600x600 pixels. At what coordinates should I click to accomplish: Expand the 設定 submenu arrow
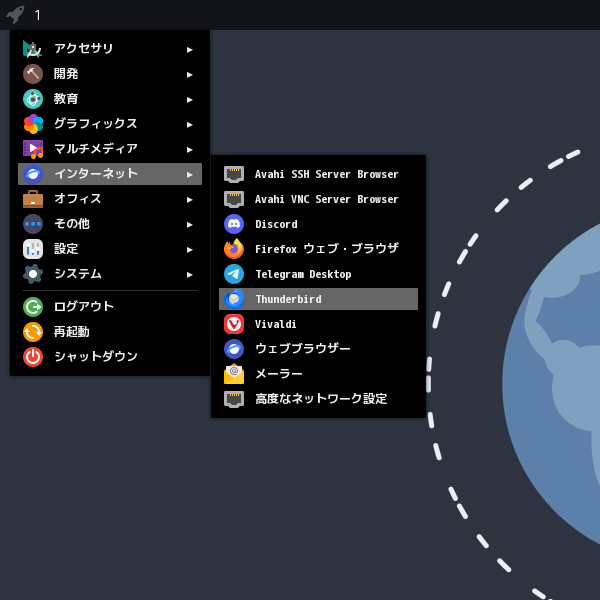189,249
